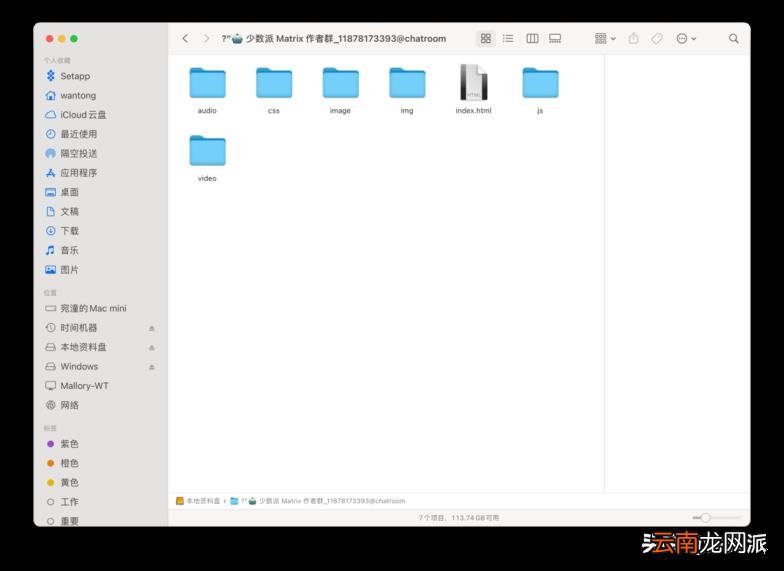Click the 7 items status text

tap(458, 518)
